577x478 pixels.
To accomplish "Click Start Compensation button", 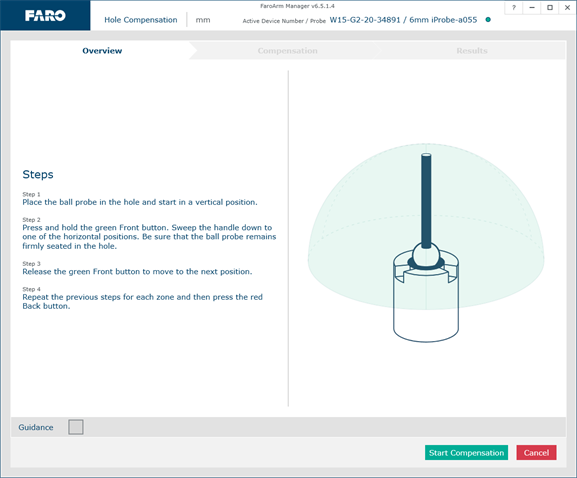I will point(466,453).
